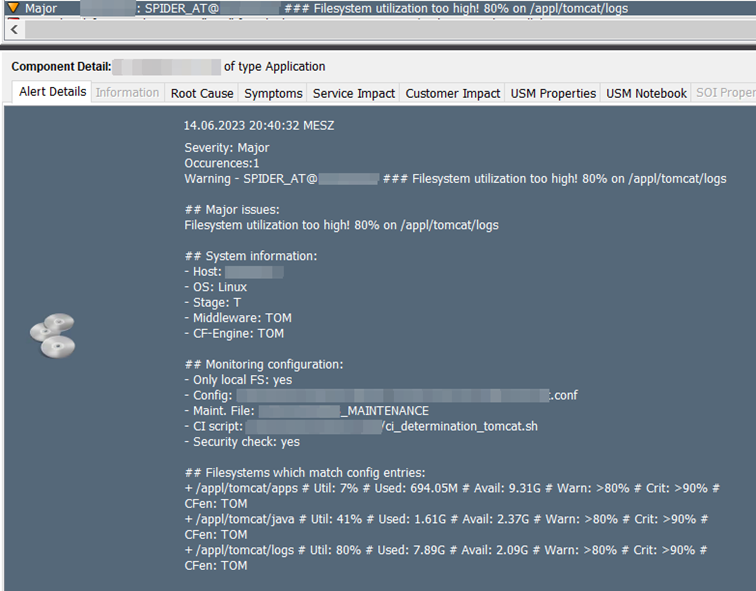Switch to the Information tab
756x591 pixels.
click(x=127, y=93)
